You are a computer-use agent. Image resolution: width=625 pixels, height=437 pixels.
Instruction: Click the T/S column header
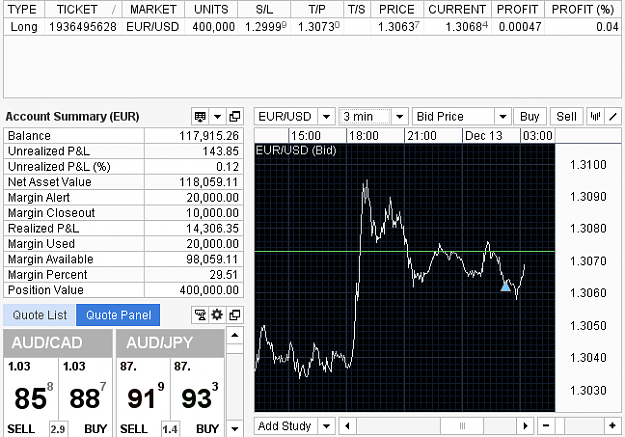click(x=356, y=9)
